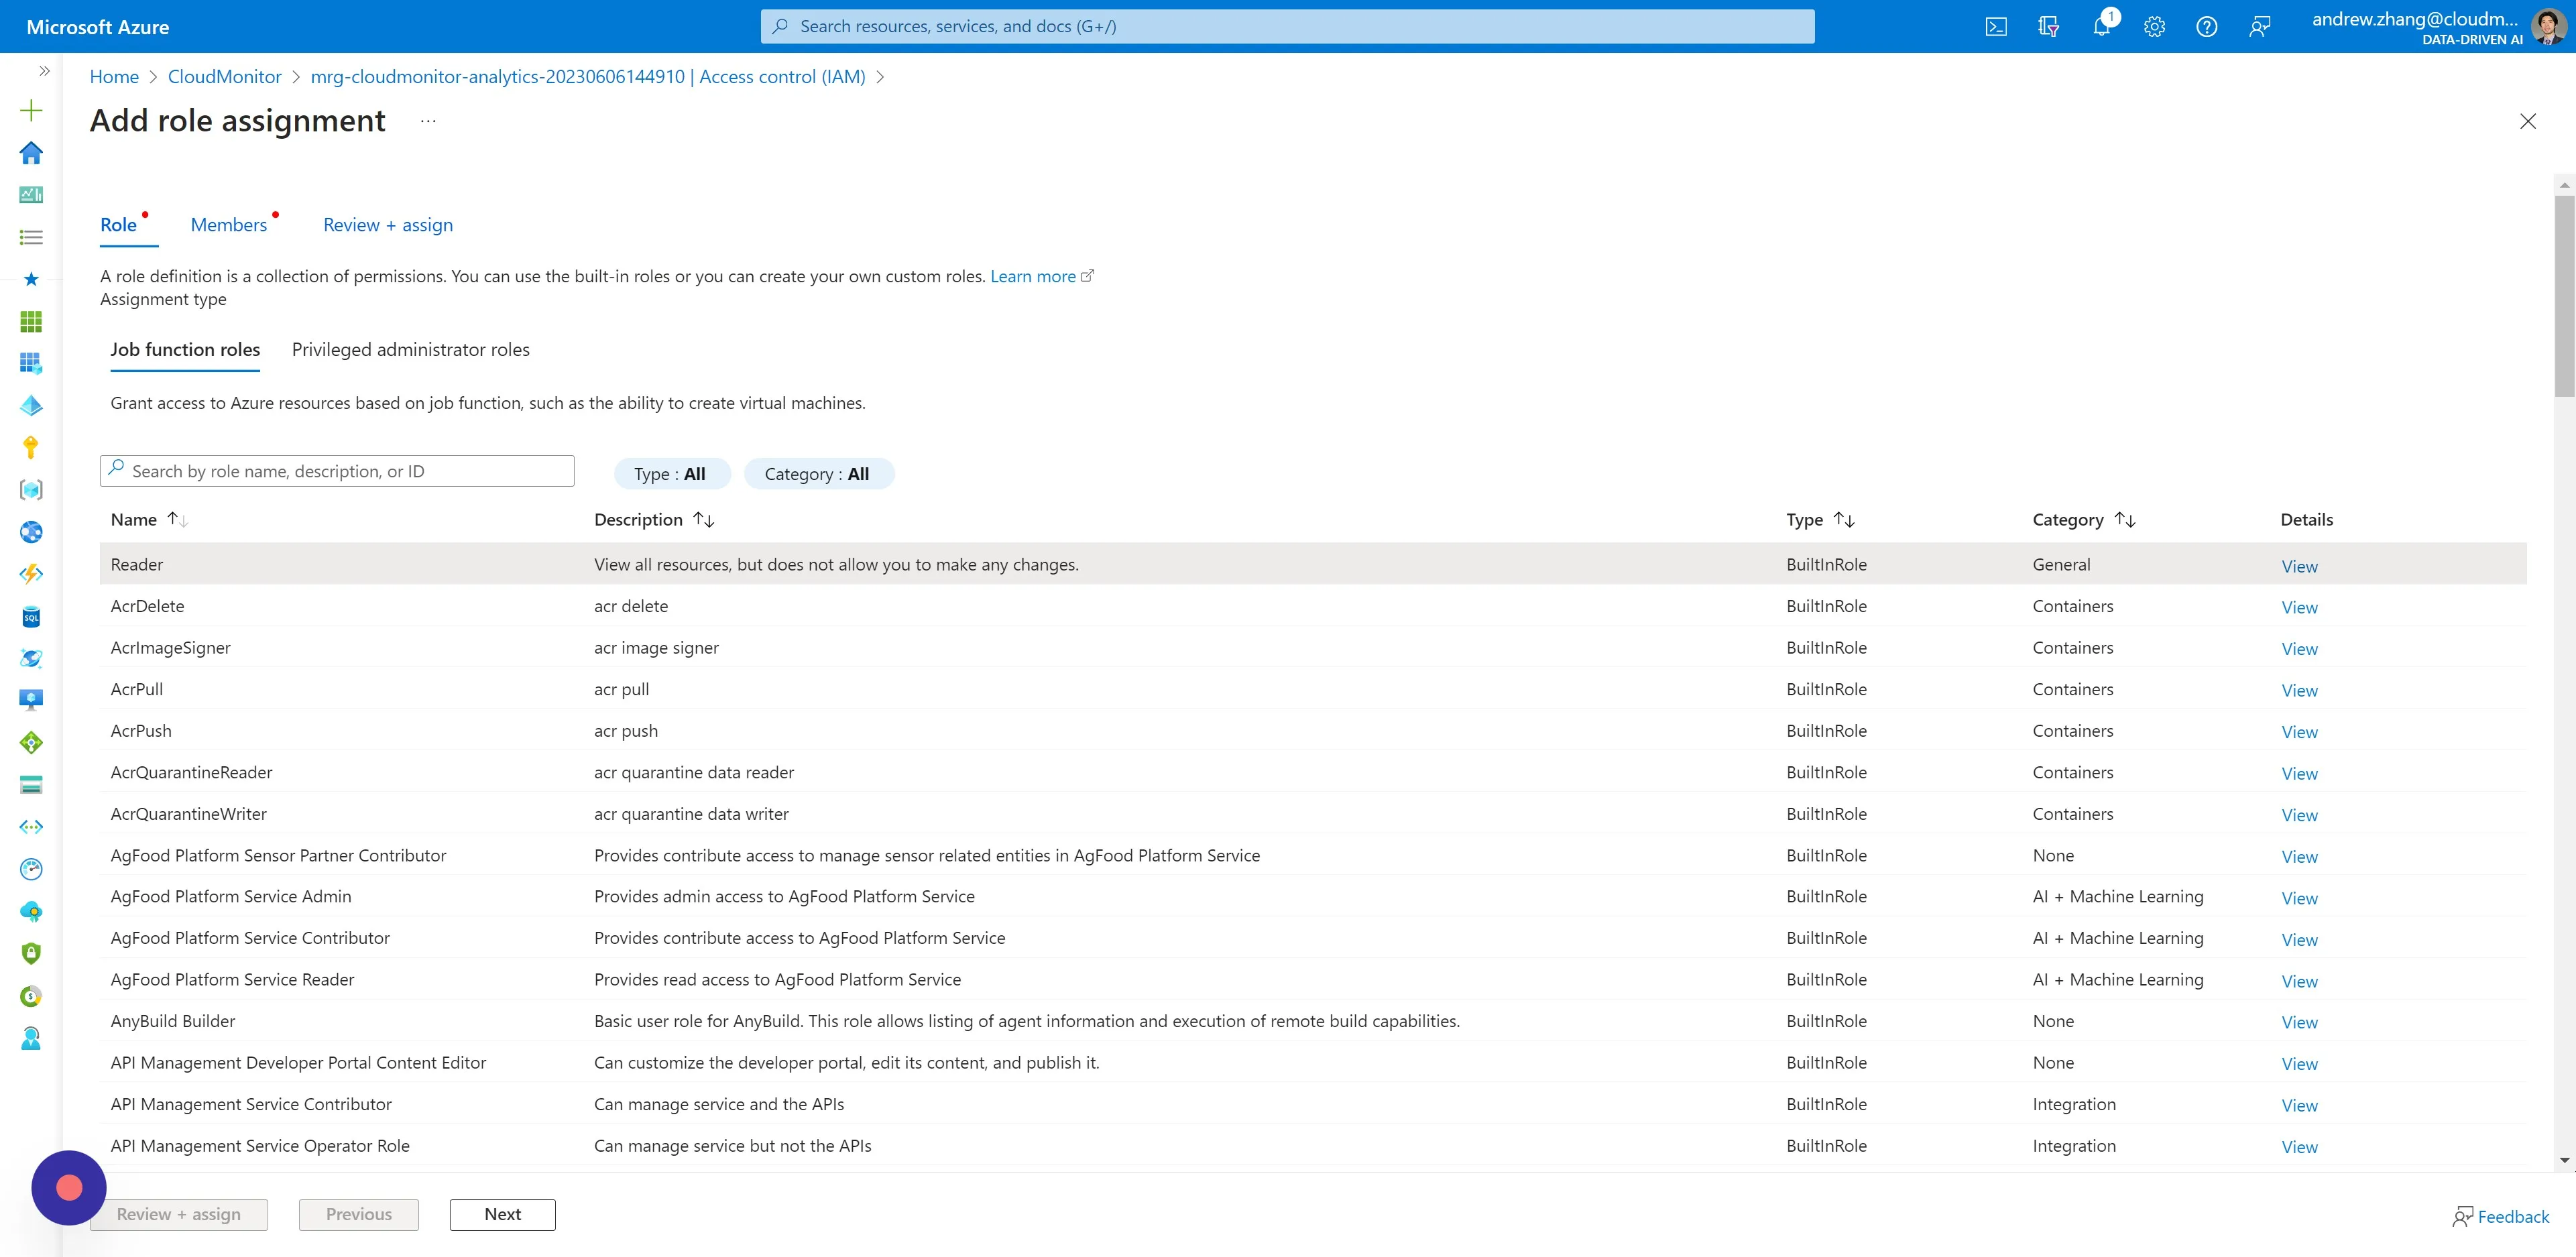Select the AcrPull role
2576x1257 pixels.
point(137,690)
